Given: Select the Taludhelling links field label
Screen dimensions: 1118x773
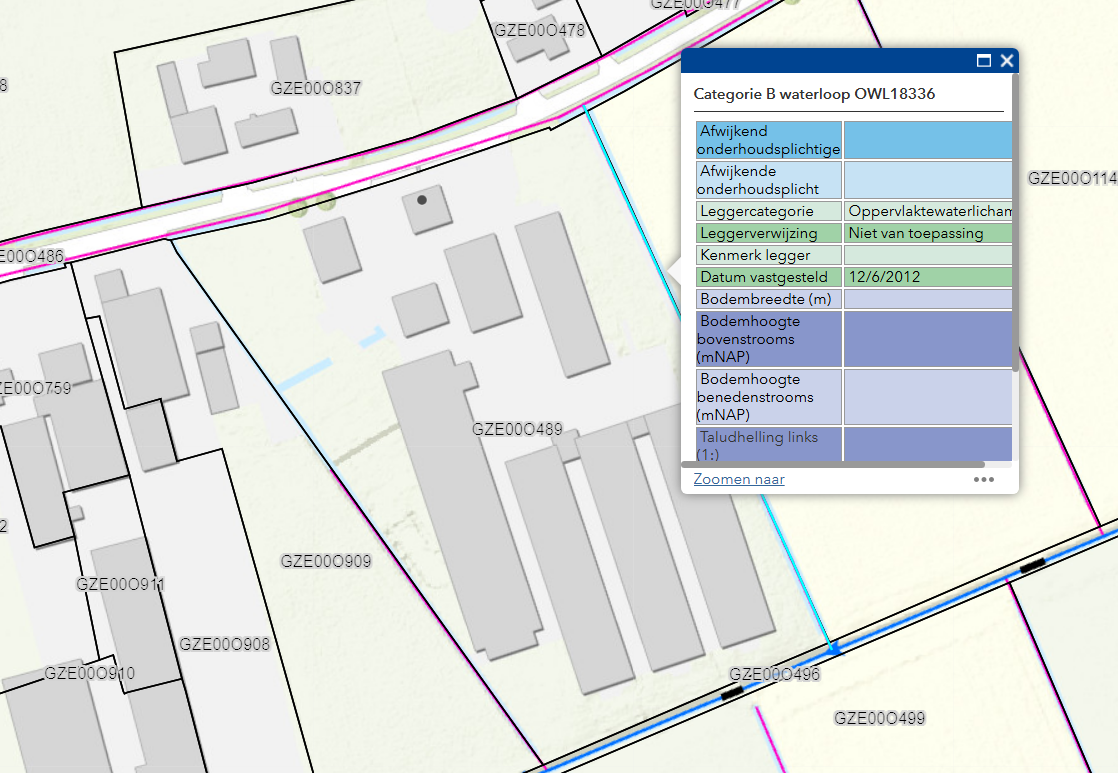Looking at the screenshot, I should click(769, 444).
